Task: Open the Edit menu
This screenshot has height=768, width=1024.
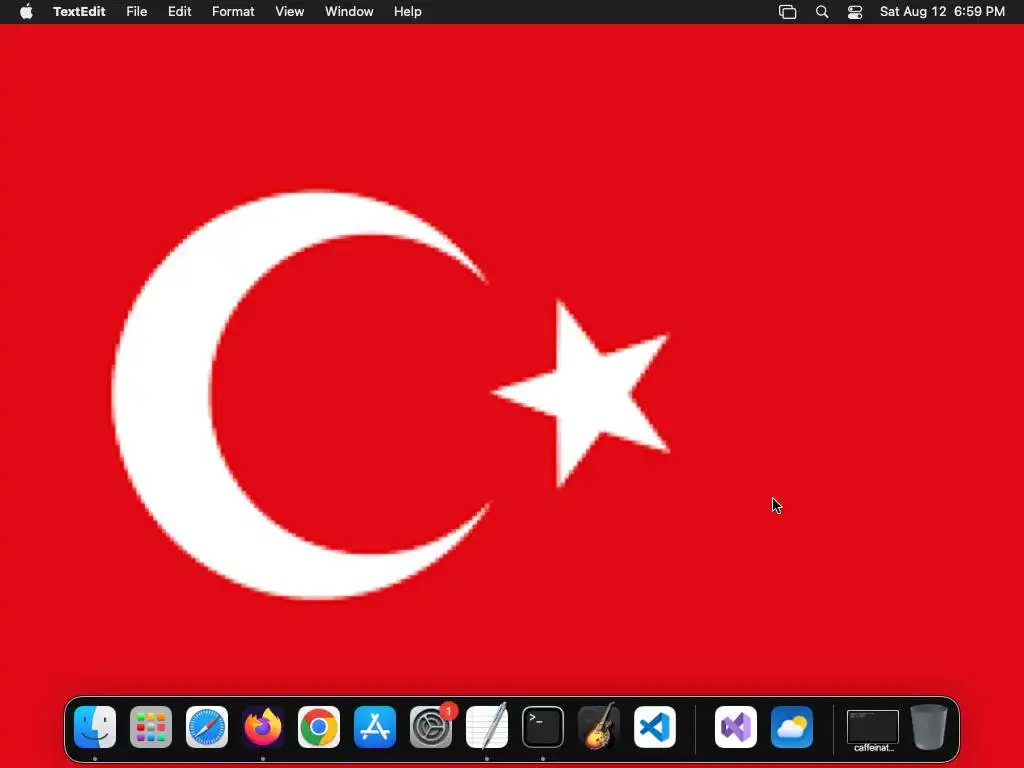Action: tap(180, 12)
